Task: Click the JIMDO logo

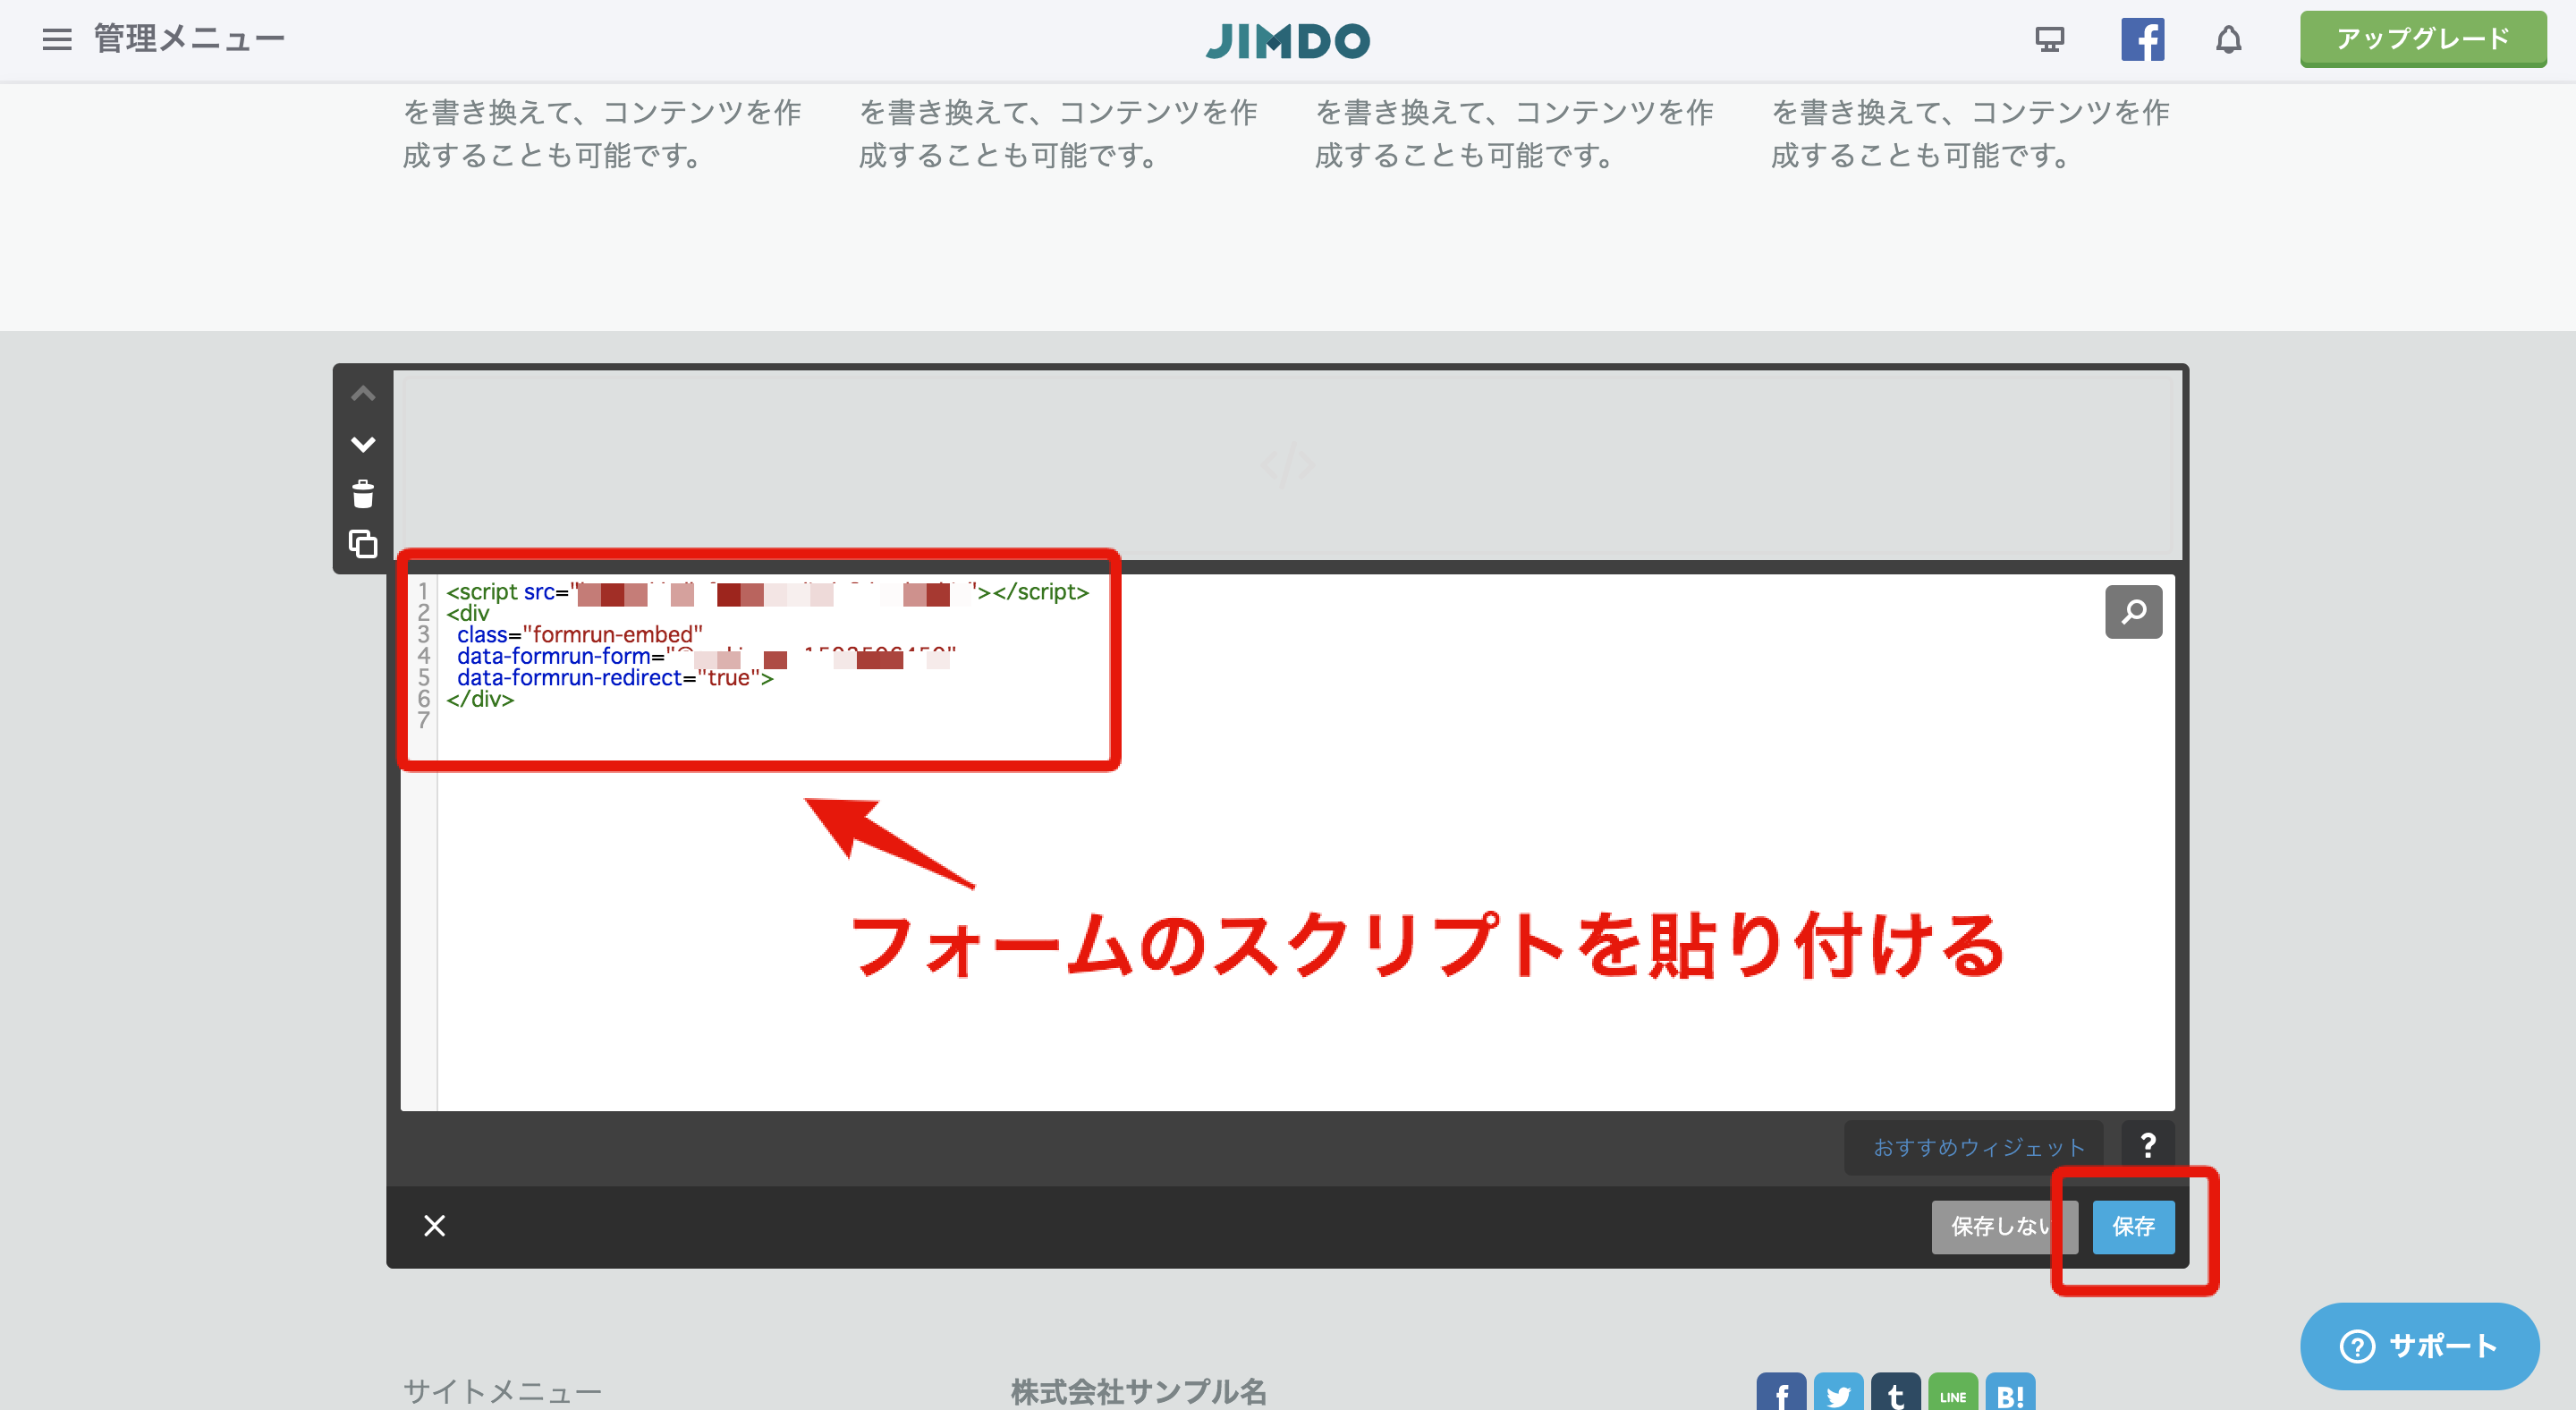Action: (x=1287, y=40)
